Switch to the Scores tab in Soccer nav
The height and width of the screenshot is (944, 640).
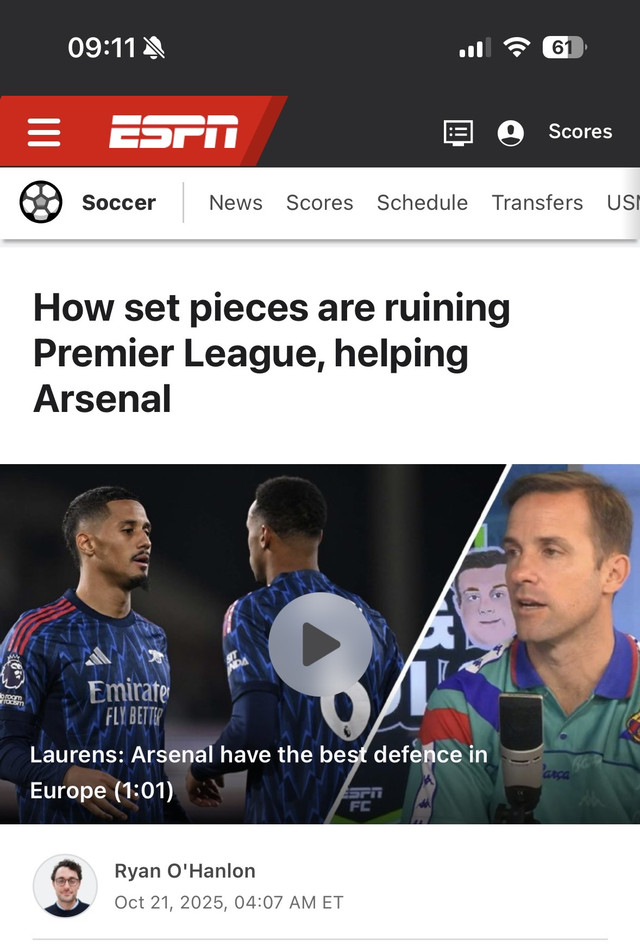tap(320, 202)
